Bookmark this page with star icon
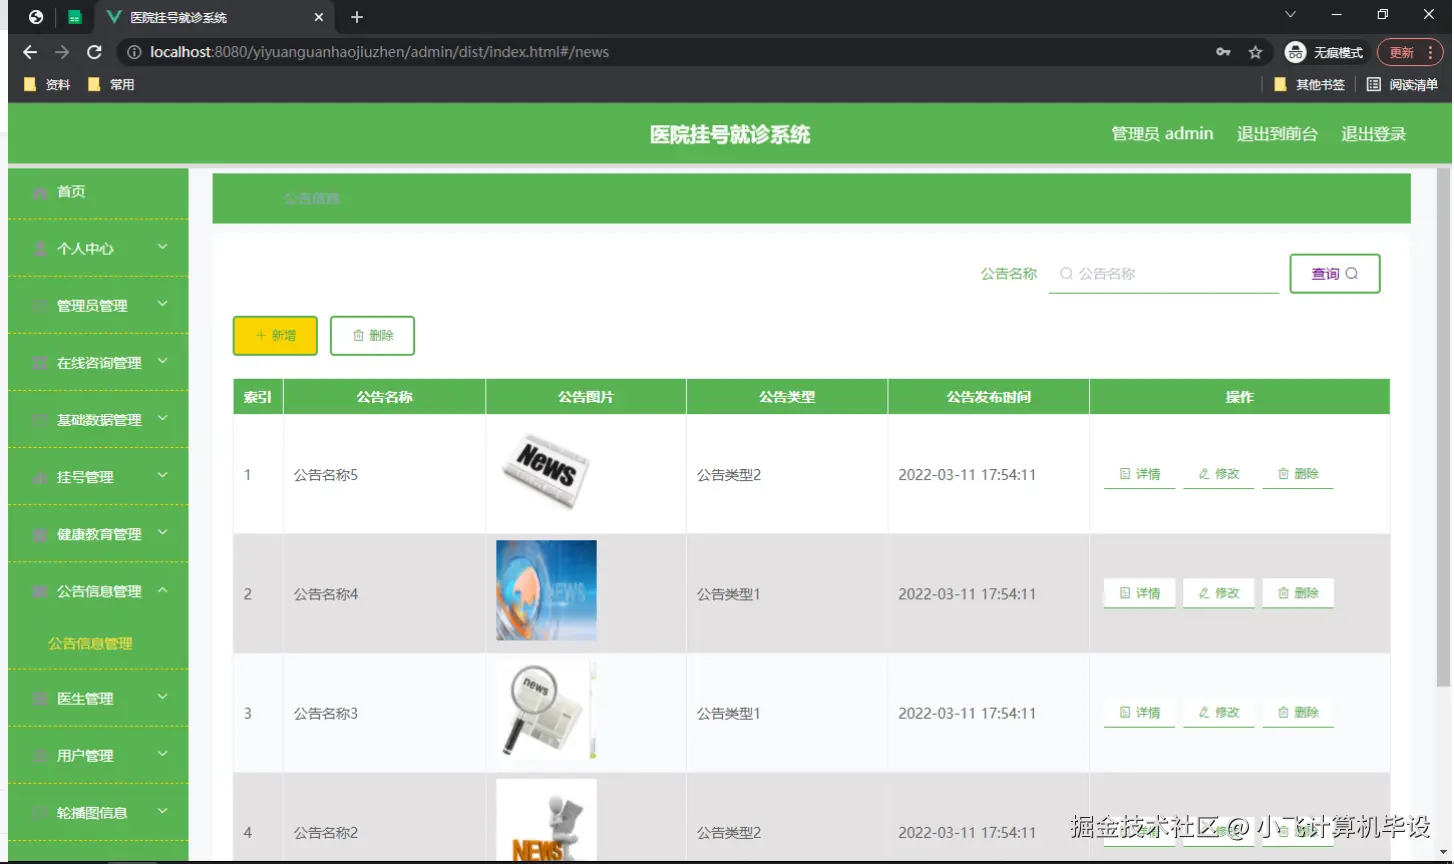This screenshot has height=864, width=1454. click(1255, 52)
